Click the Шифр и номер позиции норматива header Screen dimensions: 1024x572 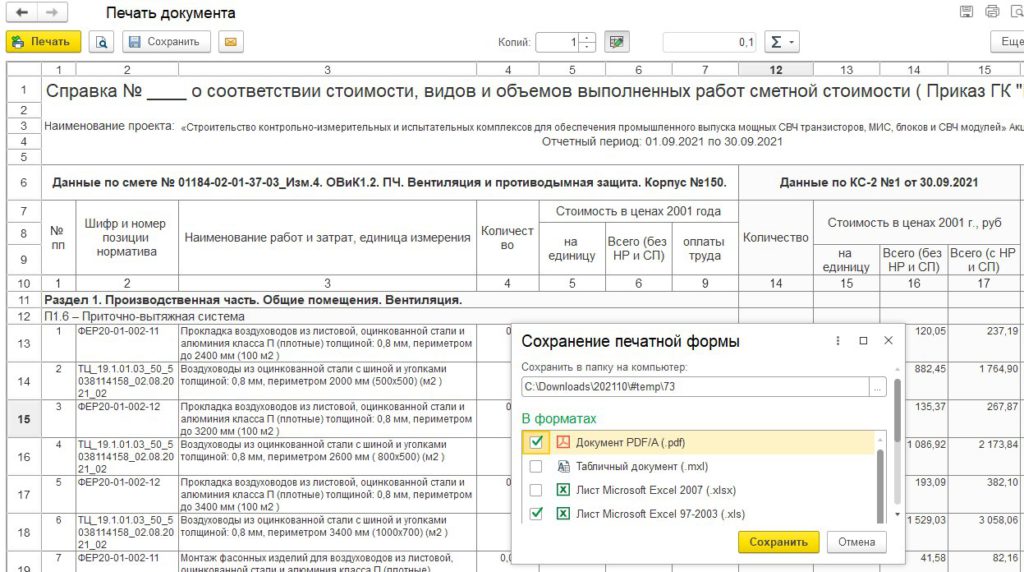127,238
